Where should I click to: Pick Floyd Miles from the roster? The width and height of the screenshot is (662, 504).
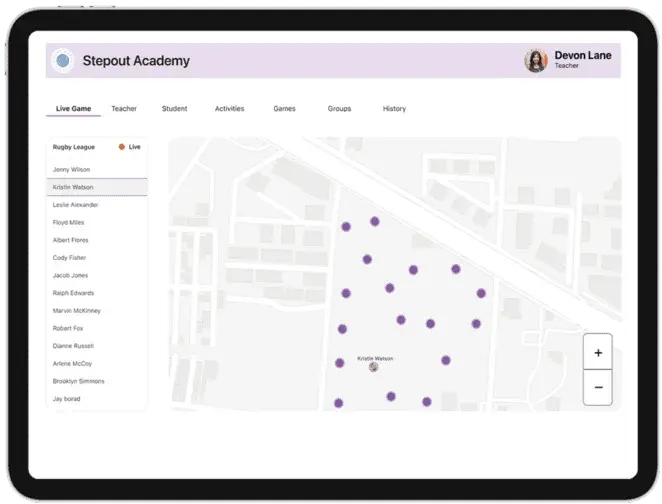click(x=69, y=222)
